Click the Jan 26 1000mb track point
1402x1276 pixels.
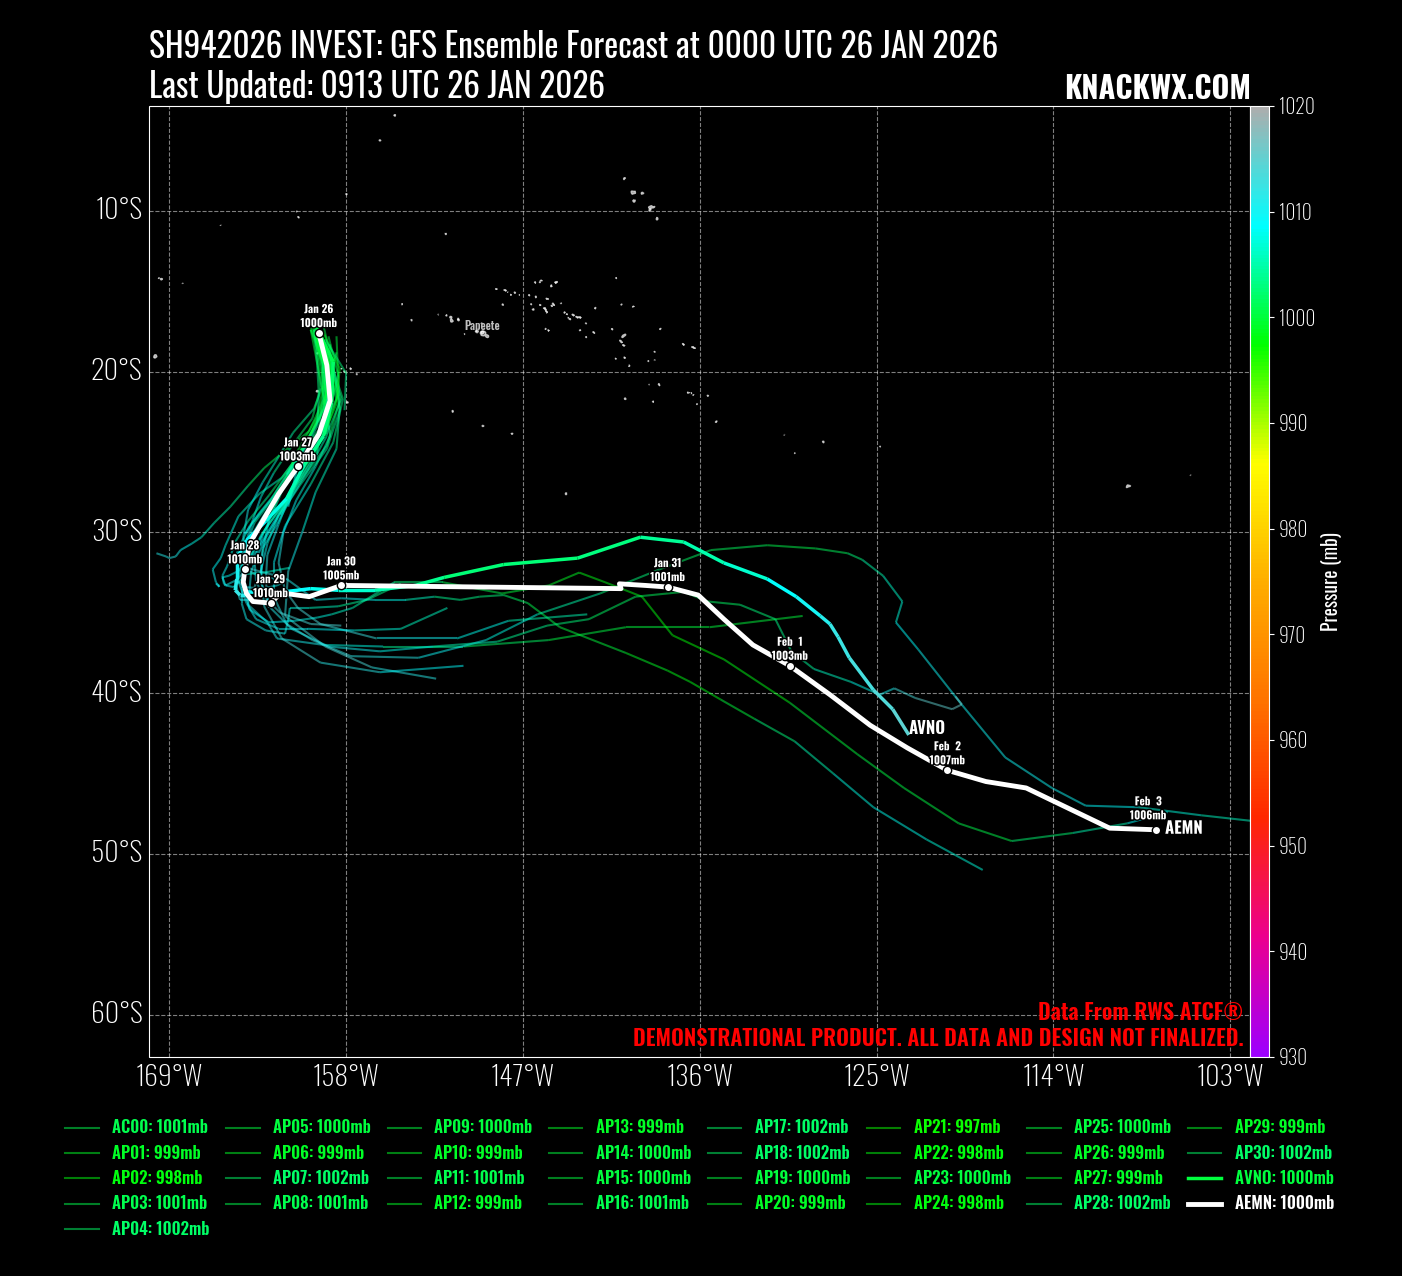(x=319, y=333)
